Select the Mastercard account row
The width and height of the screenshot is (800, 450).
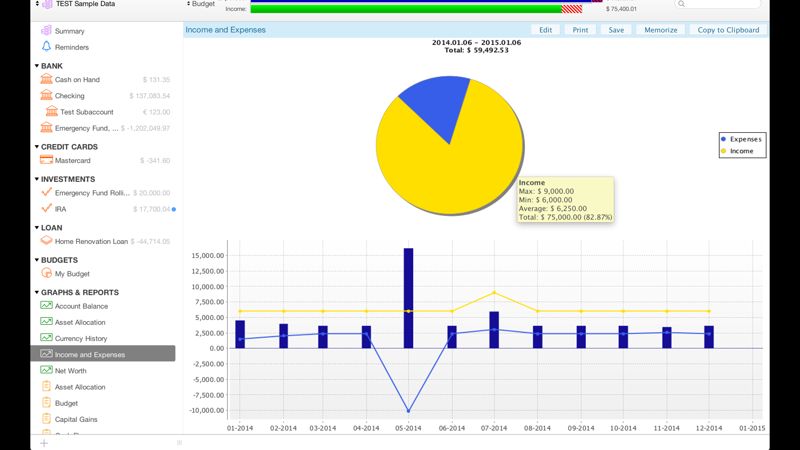pyautogui.click(x=105, y=160)
